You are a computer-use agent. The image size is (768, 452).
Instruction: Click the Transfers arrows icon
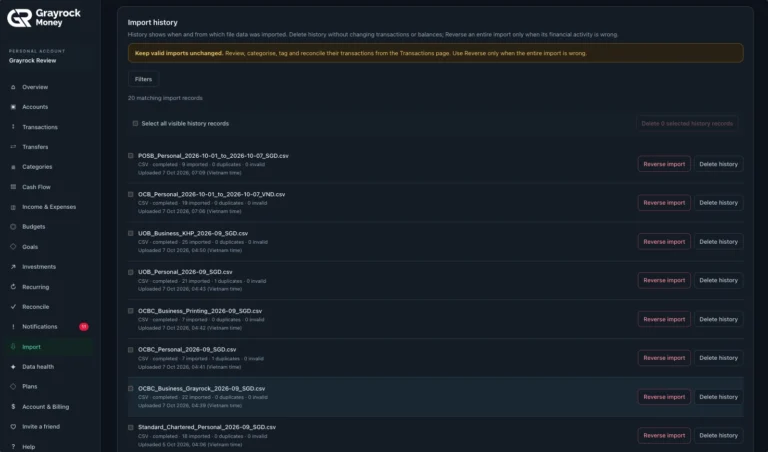pyautogui.click(x=13, y=147)
